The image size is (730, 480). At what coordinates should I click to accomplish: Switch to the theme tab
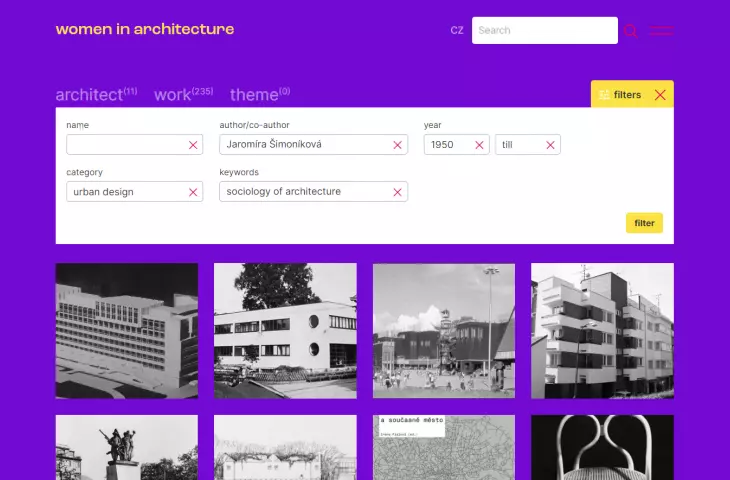click(x=260, y=94)
